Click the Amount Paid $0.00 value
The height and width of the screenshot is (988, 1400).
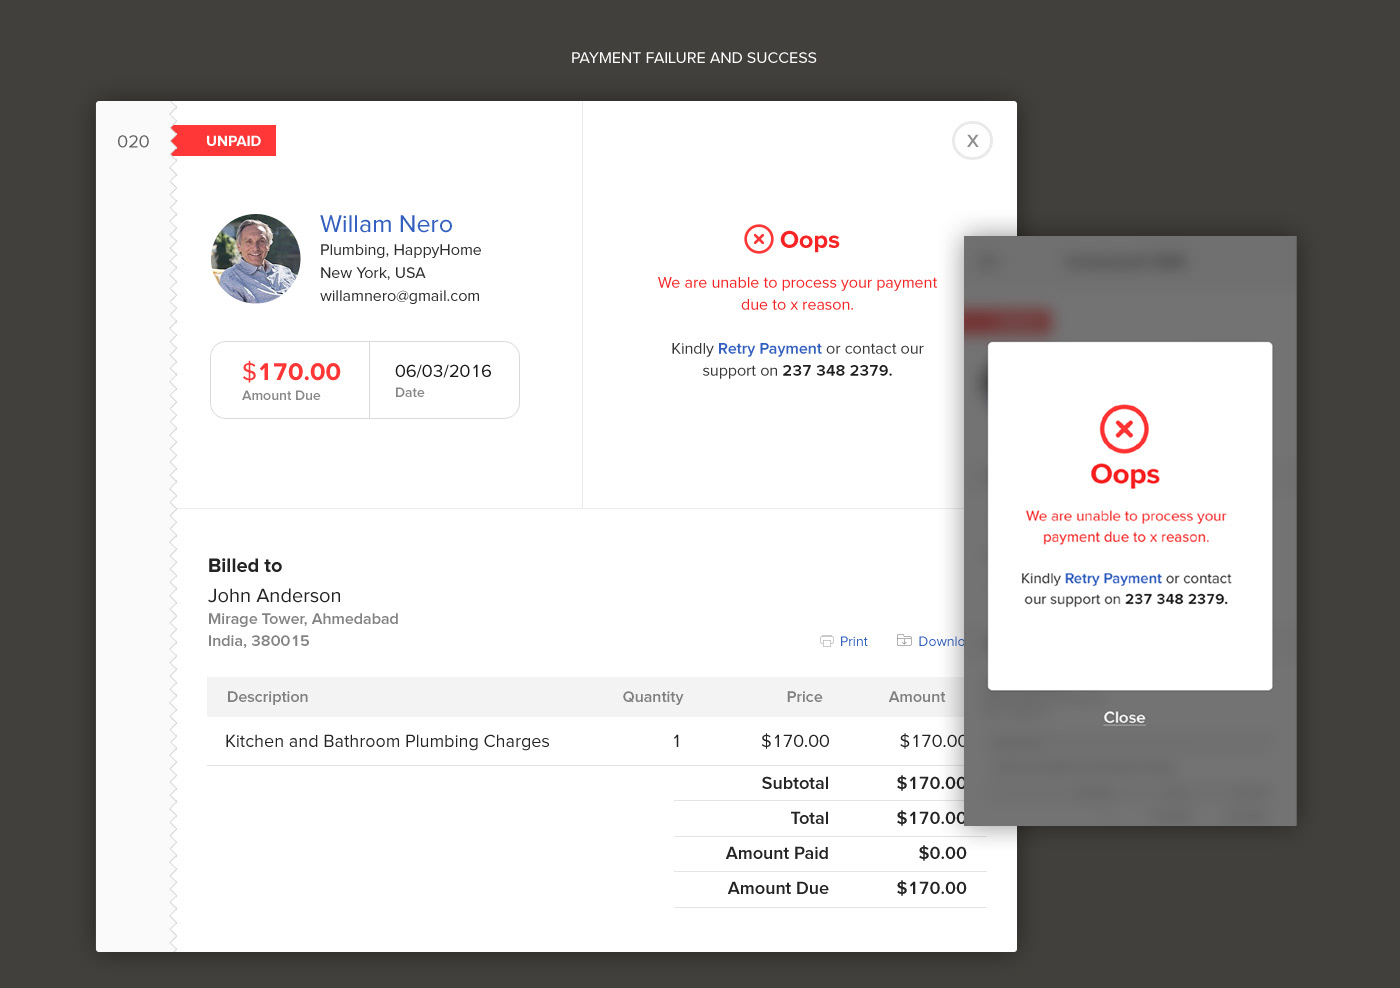(x=943, y=853)
